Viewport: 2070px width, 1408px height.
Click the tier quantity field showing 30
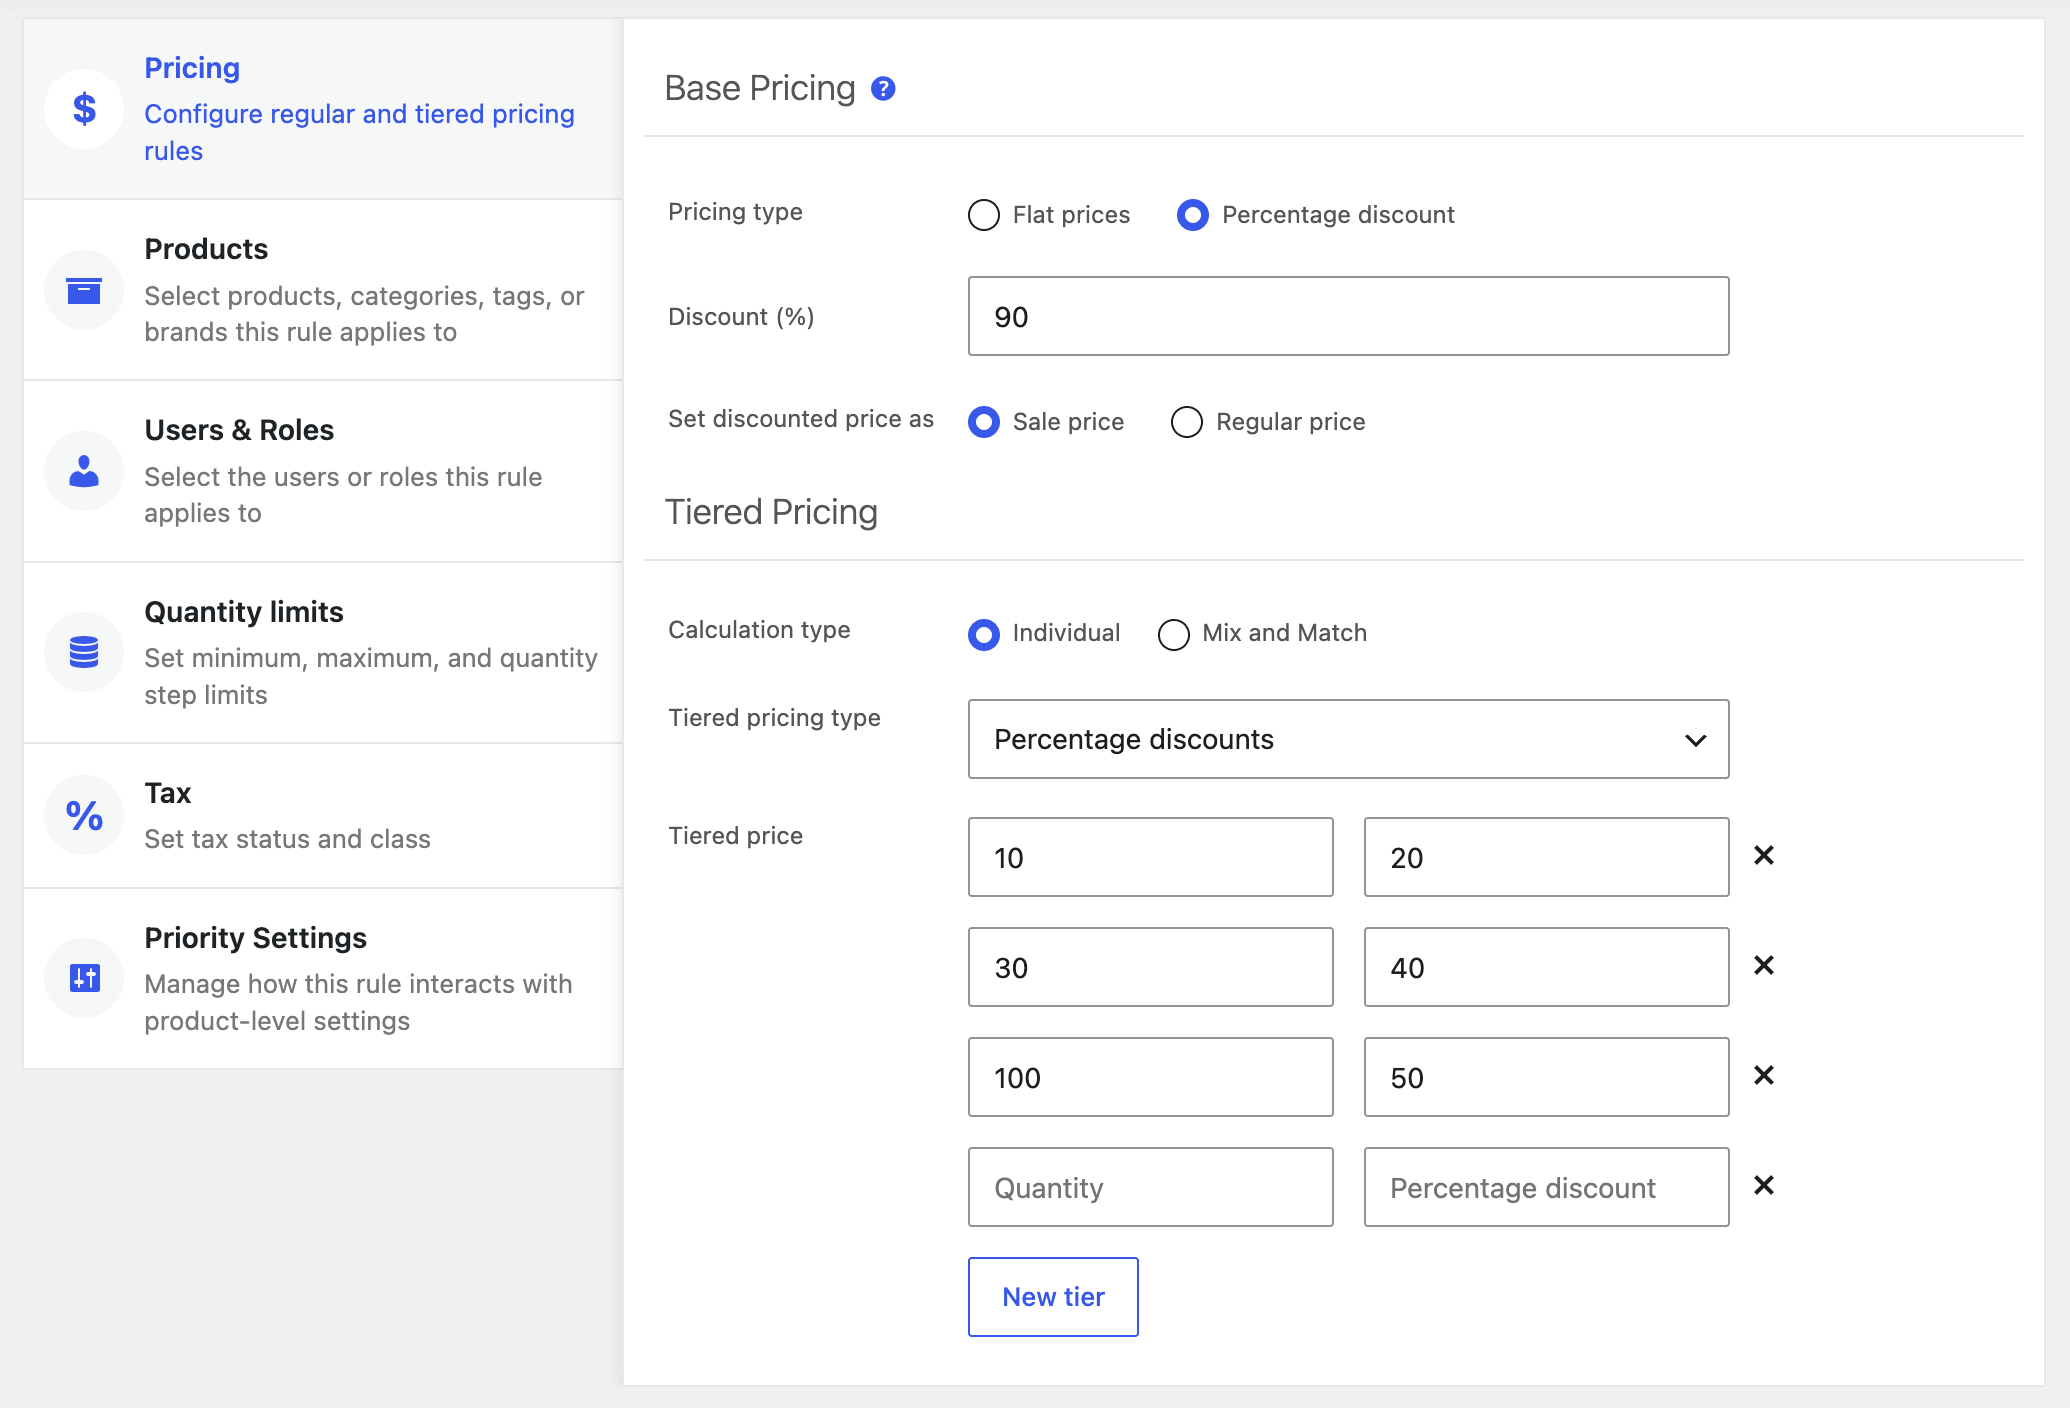(x=1150, y=967)
